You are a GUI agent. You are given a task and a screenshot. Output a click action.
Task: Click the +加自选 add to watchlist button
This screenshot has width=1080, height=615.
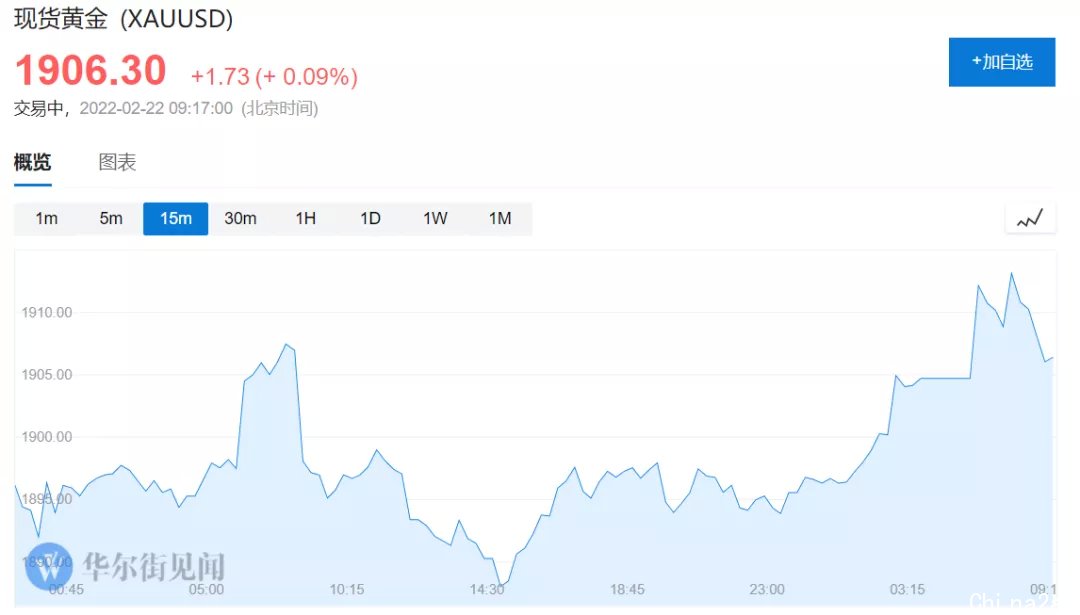tap(1001, 62)
